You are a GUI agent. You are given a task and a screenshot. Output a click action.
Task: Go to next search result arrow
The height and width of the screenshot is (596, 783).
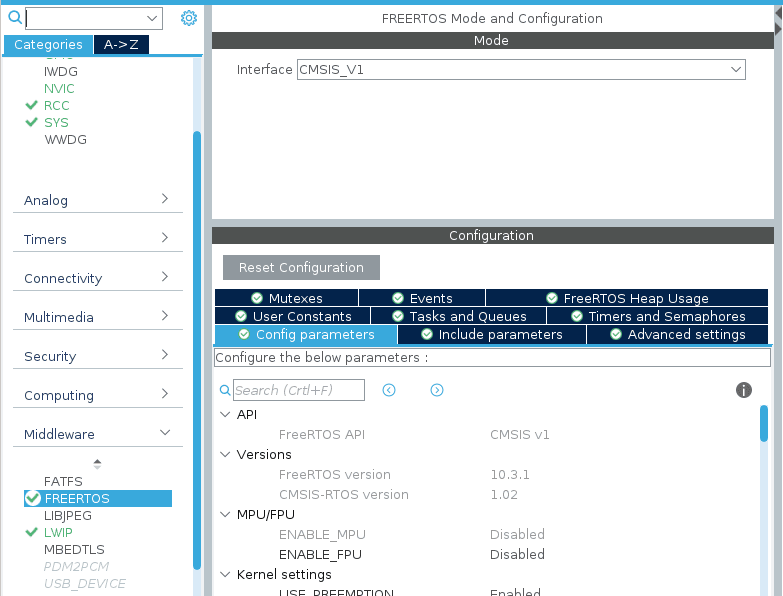437,390
